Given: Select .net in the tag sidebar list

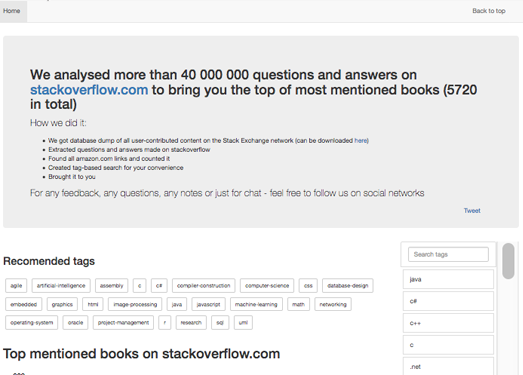Looking at the screenshot, I should pyautogui.click(x=448, y=366).
